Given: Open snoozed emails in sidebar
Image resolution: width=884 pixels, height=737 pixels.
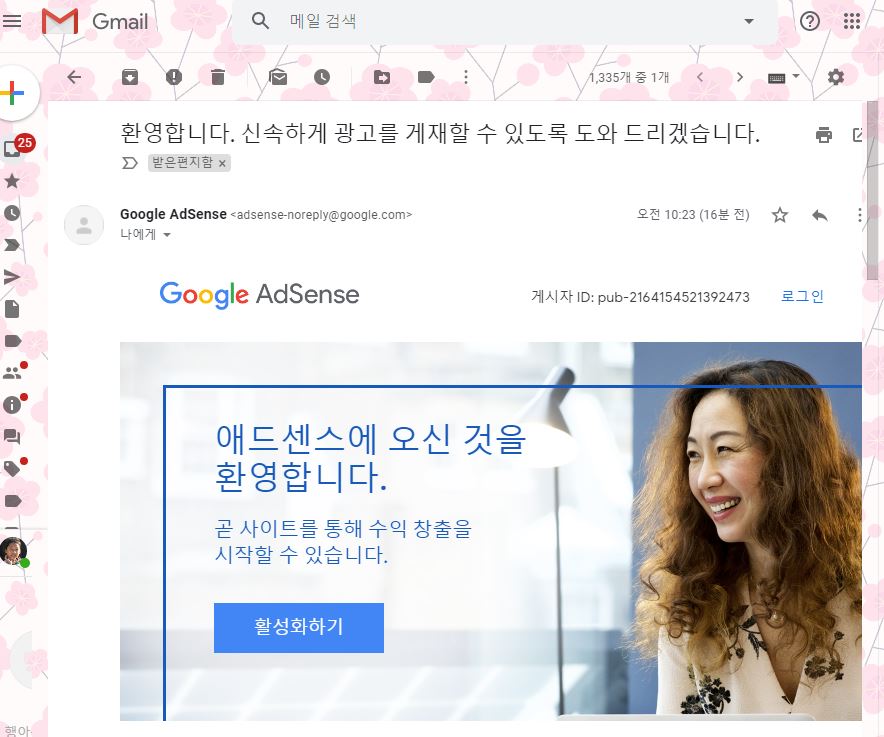Looking at the screenshot, I should (12, 213).
